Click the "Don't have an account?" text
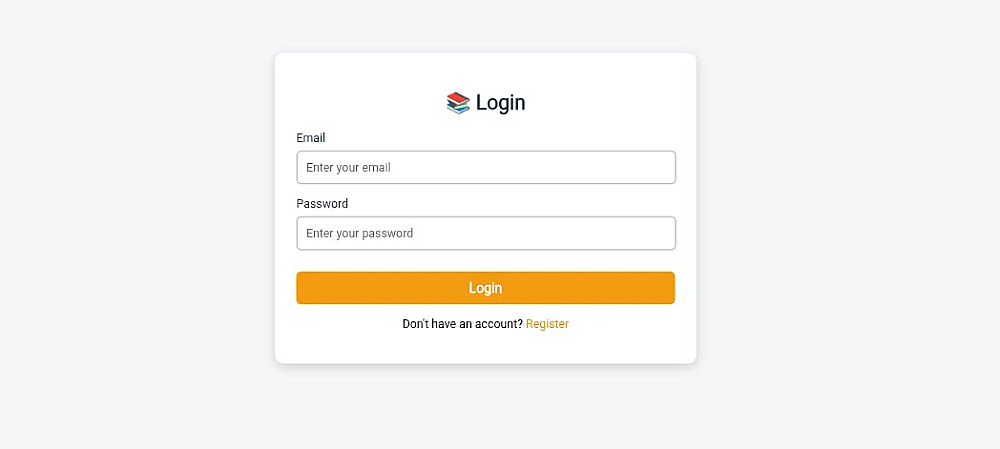Viewport: 1000px width, 449px height. coord(462,324)
